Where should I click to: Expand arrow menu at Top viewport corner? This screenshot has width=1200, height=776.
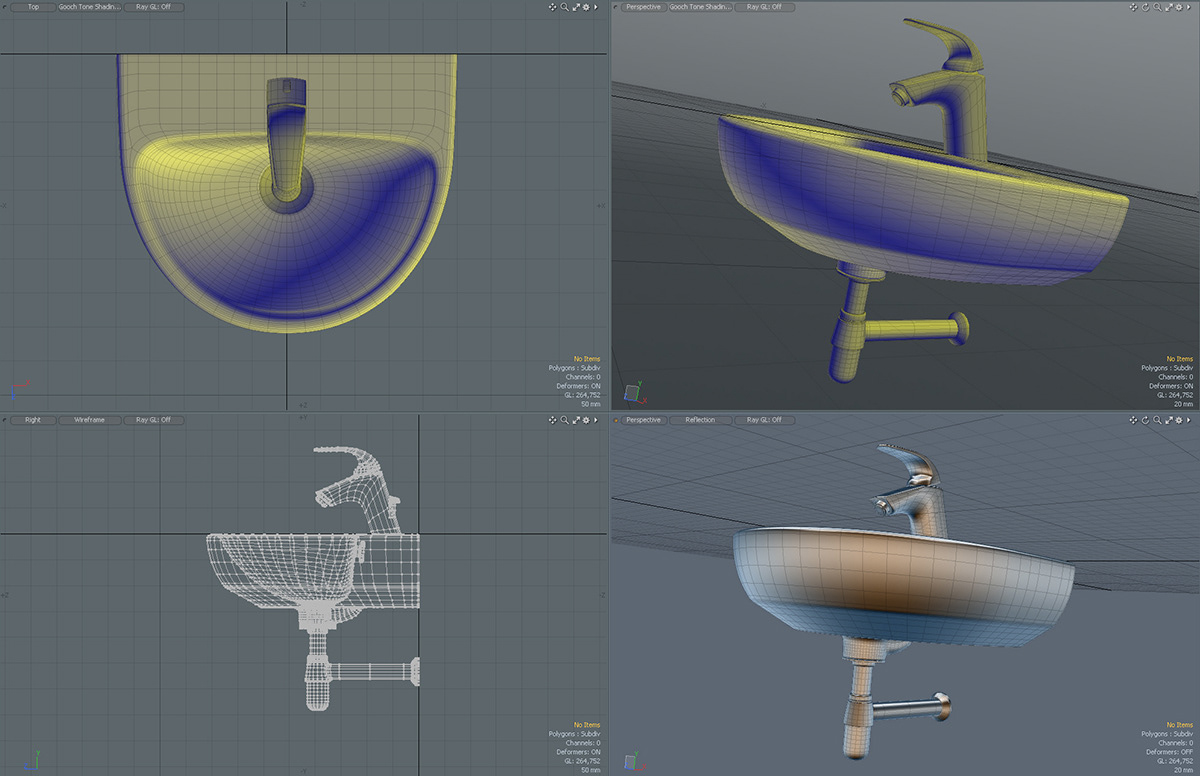pos(596,7)
